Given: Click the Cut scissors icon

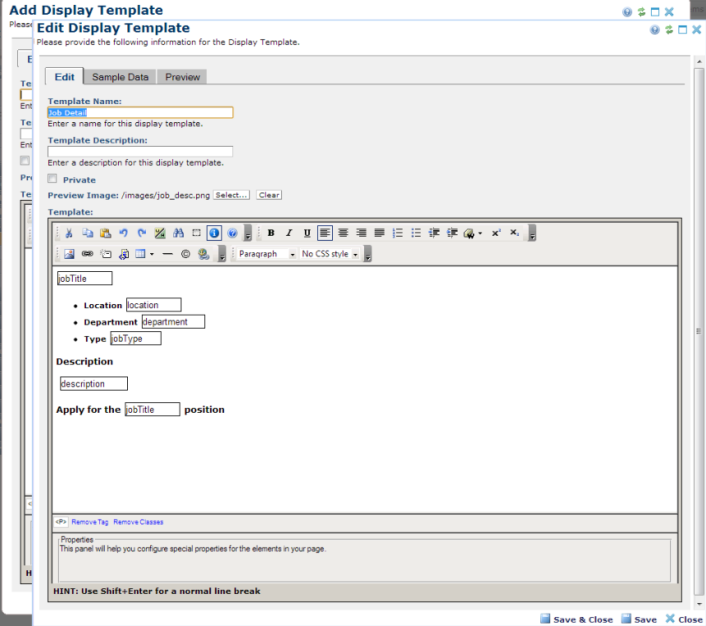Looking at the screenshot, I should pos(69,233).
